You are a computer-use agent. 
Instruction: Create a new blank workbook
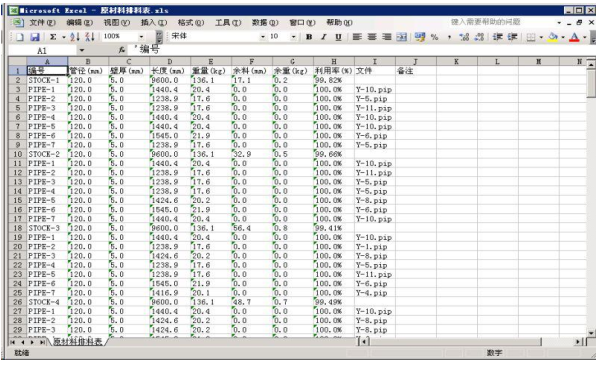pyautogui.click(x=20, y=37)
